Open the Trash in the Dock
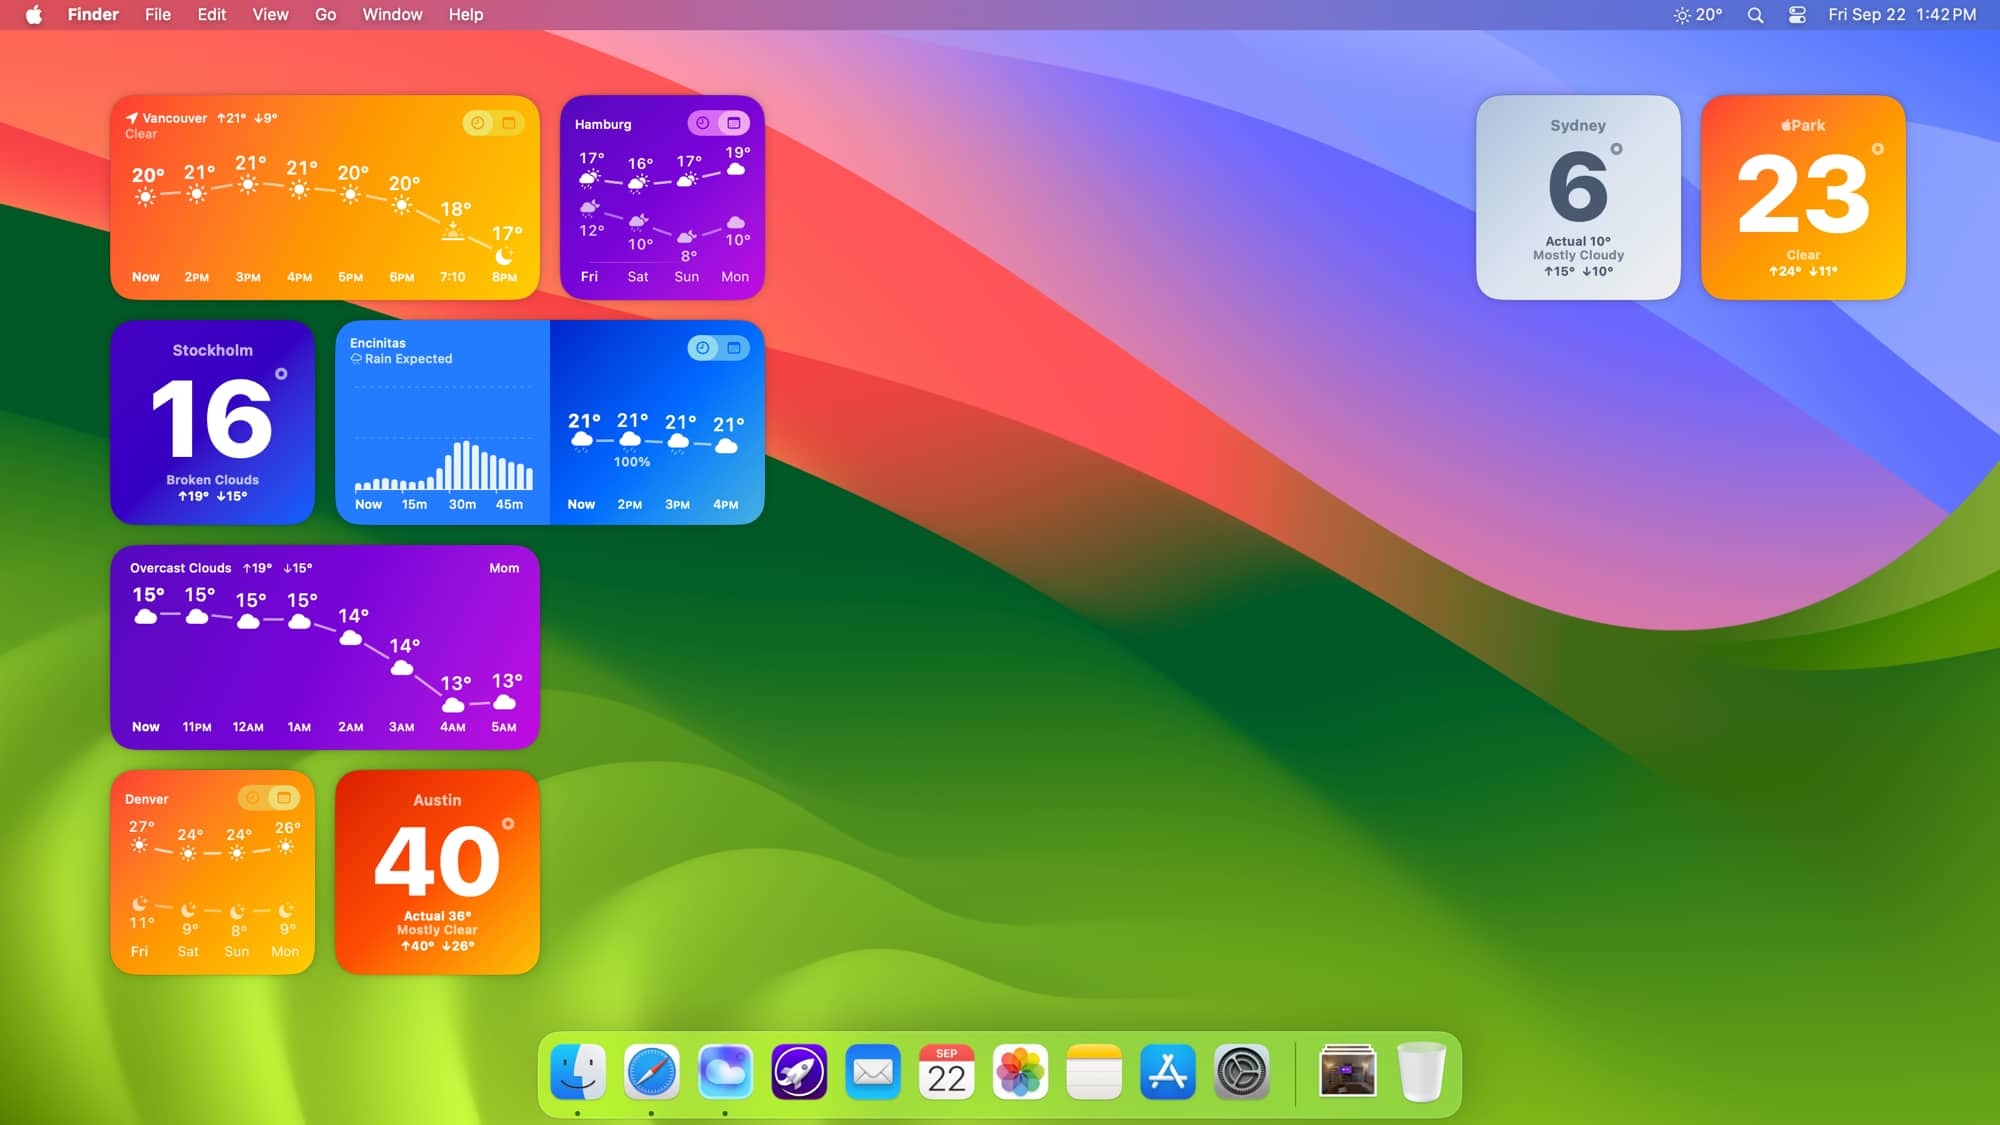Image resolution: width=2000 pixels, height=1125 pixels. click(1421, 1072)
